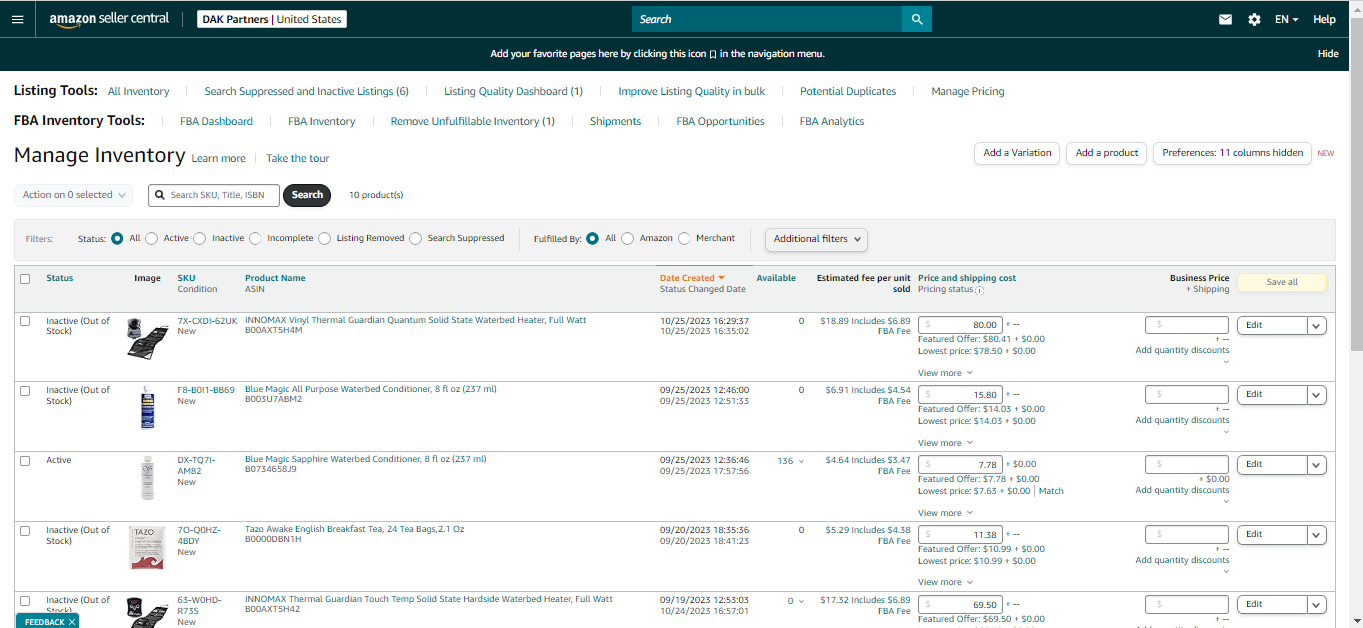The width and height of the screenshot is (1363, 628).
Task: Open the EN language dropdown
Action: [1286, 19]
